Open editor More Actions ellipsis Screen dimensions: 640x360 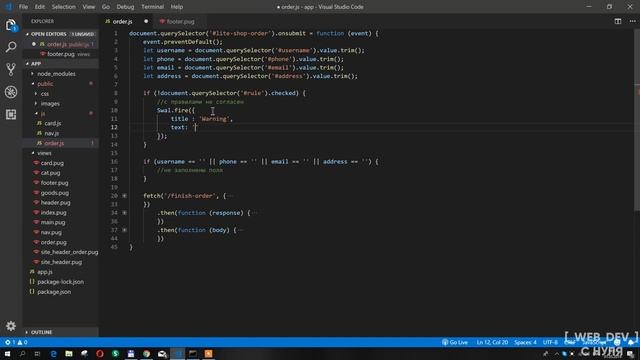632,21
